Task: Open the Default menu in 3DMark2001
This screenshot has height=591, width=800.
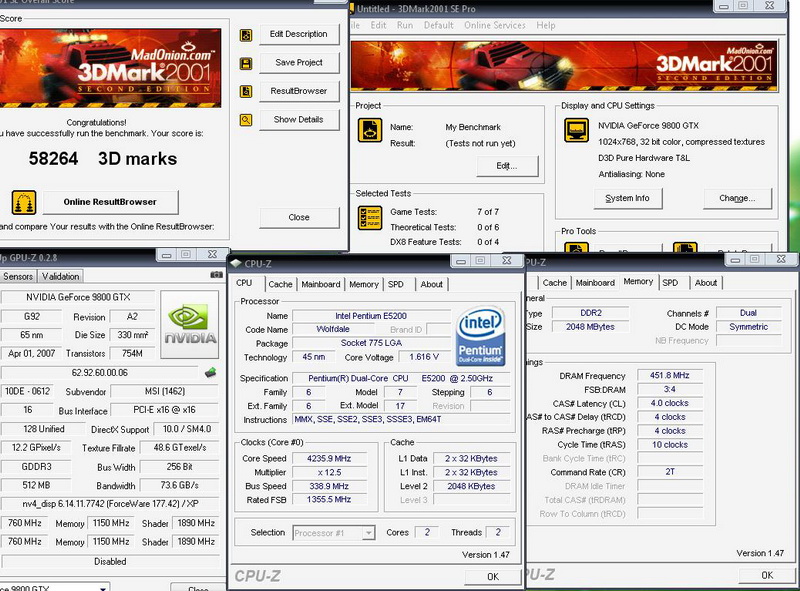Action: click(439, 25)
